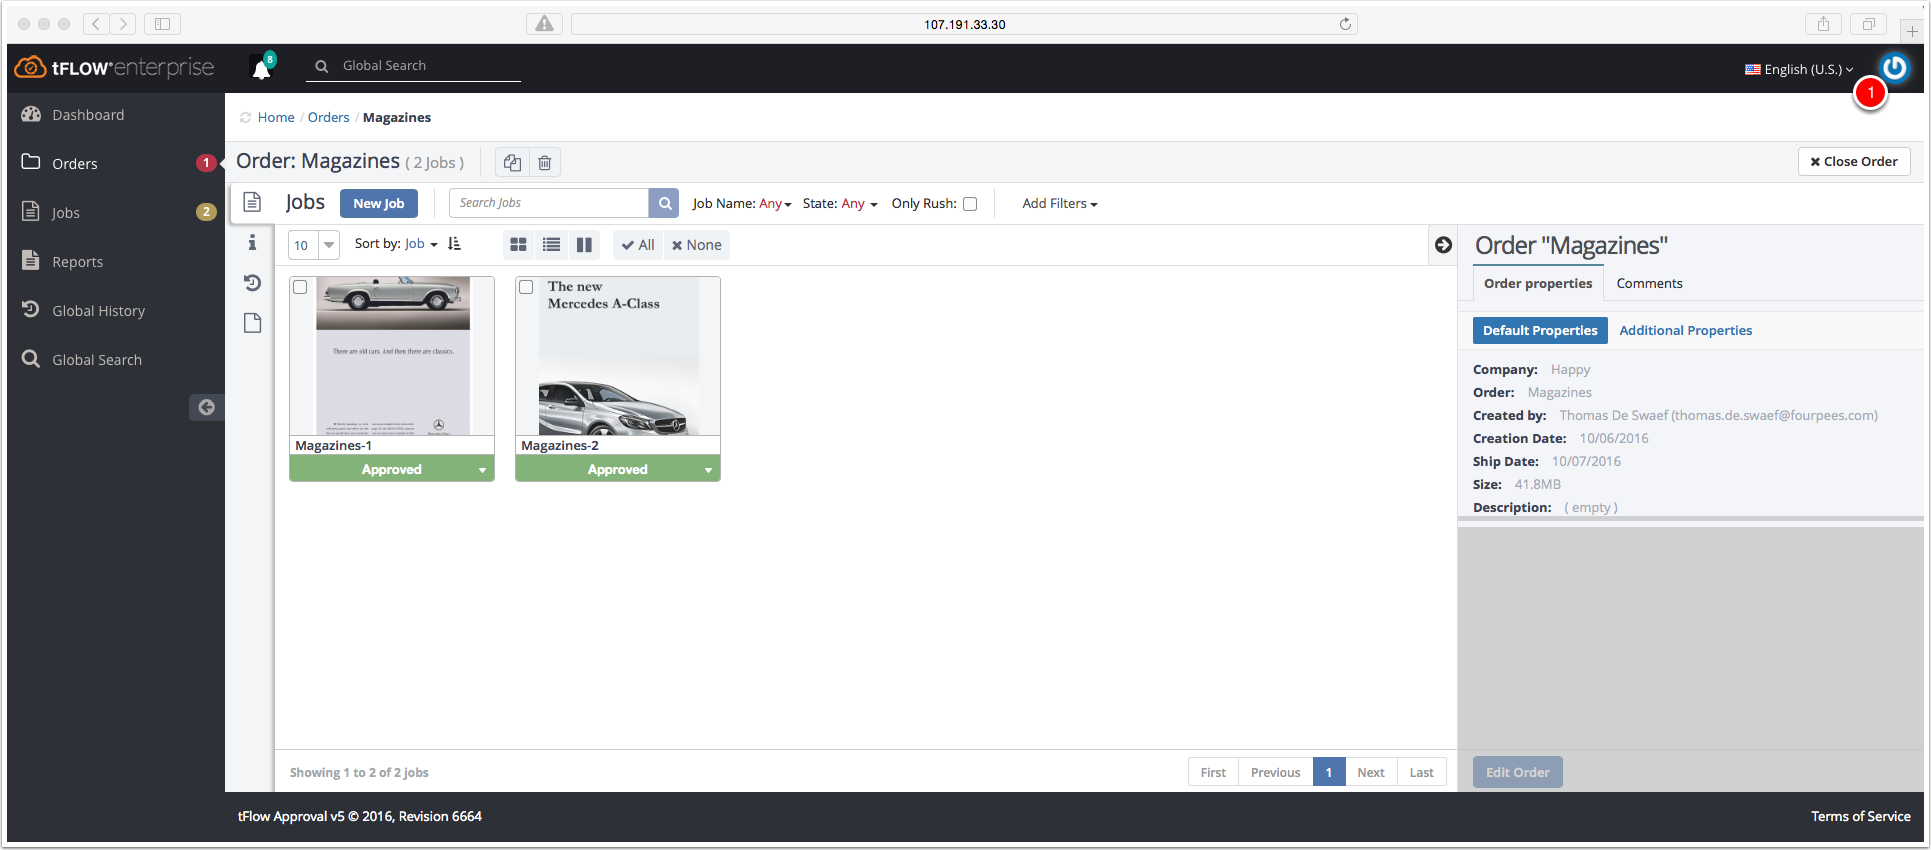Open the blank file tab icon
Screen dimensions: 1931x850
pos(252,323)
